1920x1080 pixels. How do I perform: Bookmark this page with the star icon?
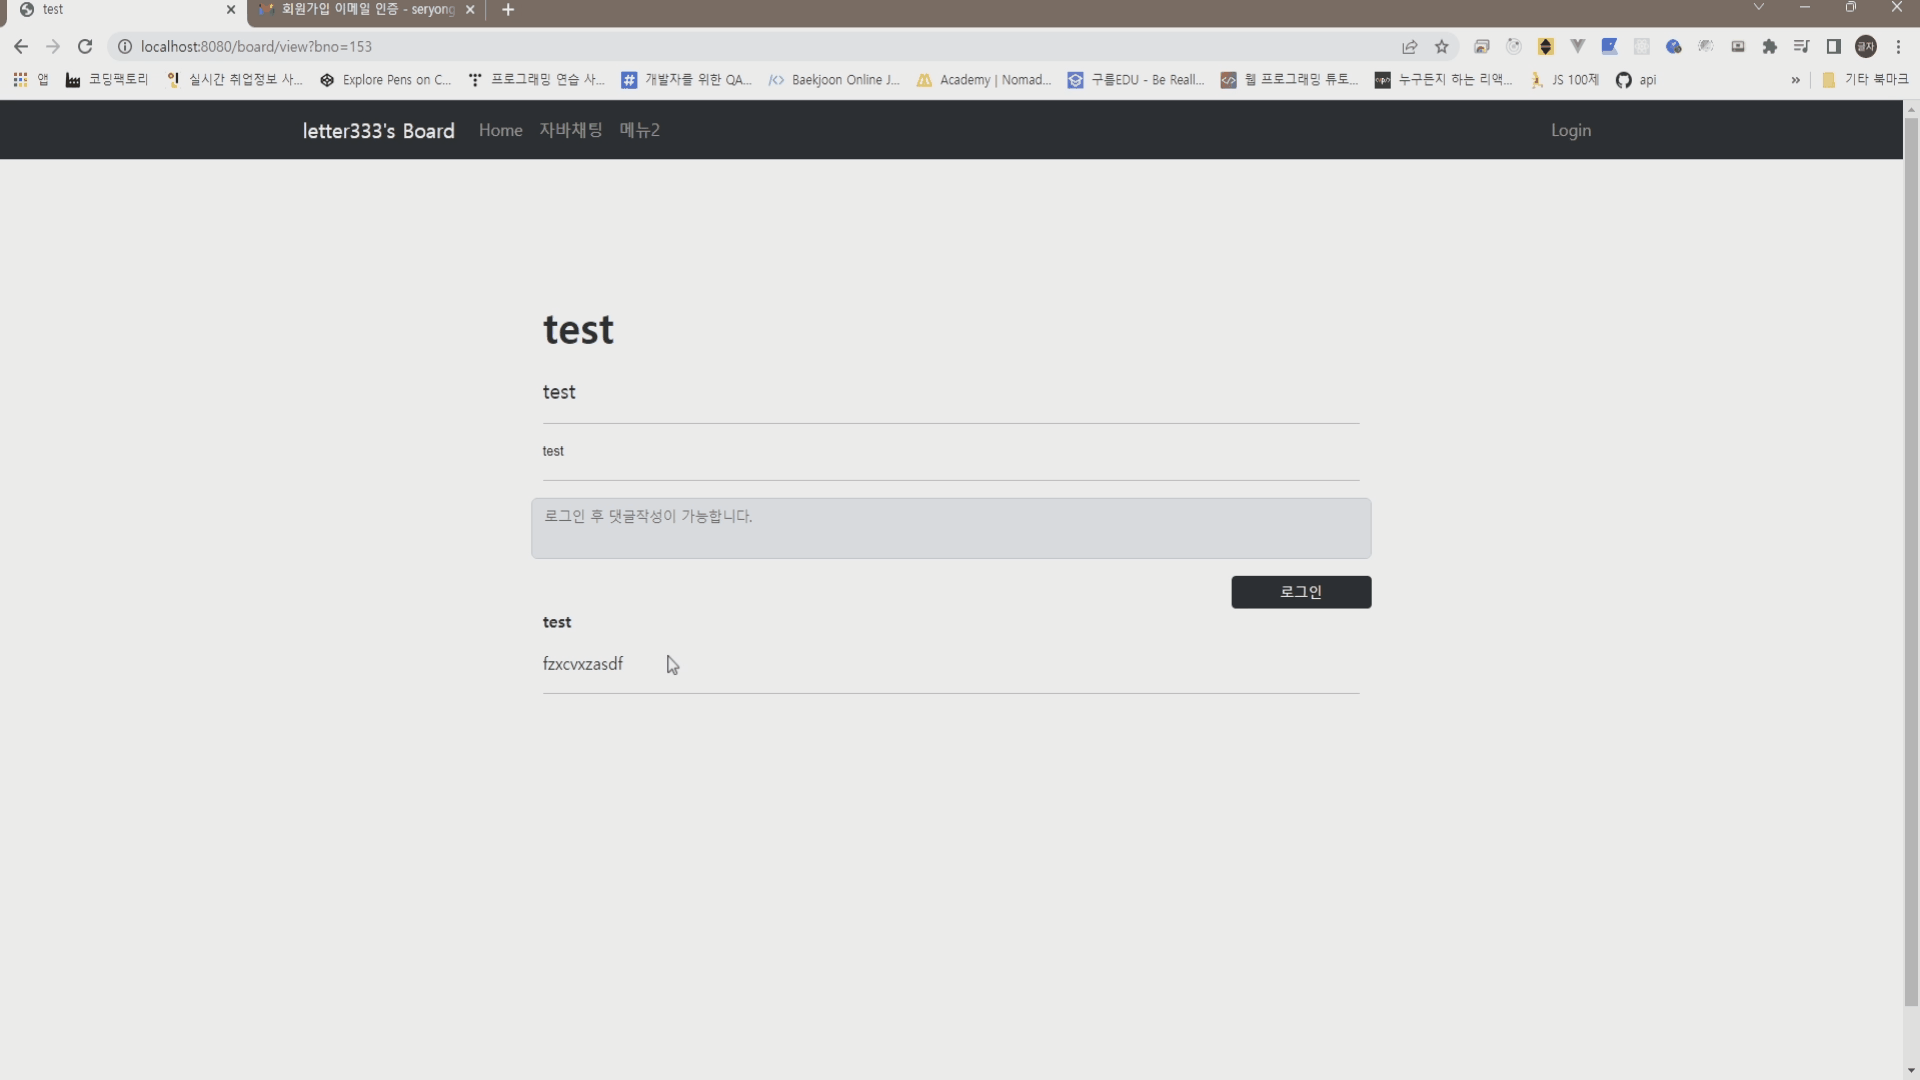click(x=1442, y=46)
